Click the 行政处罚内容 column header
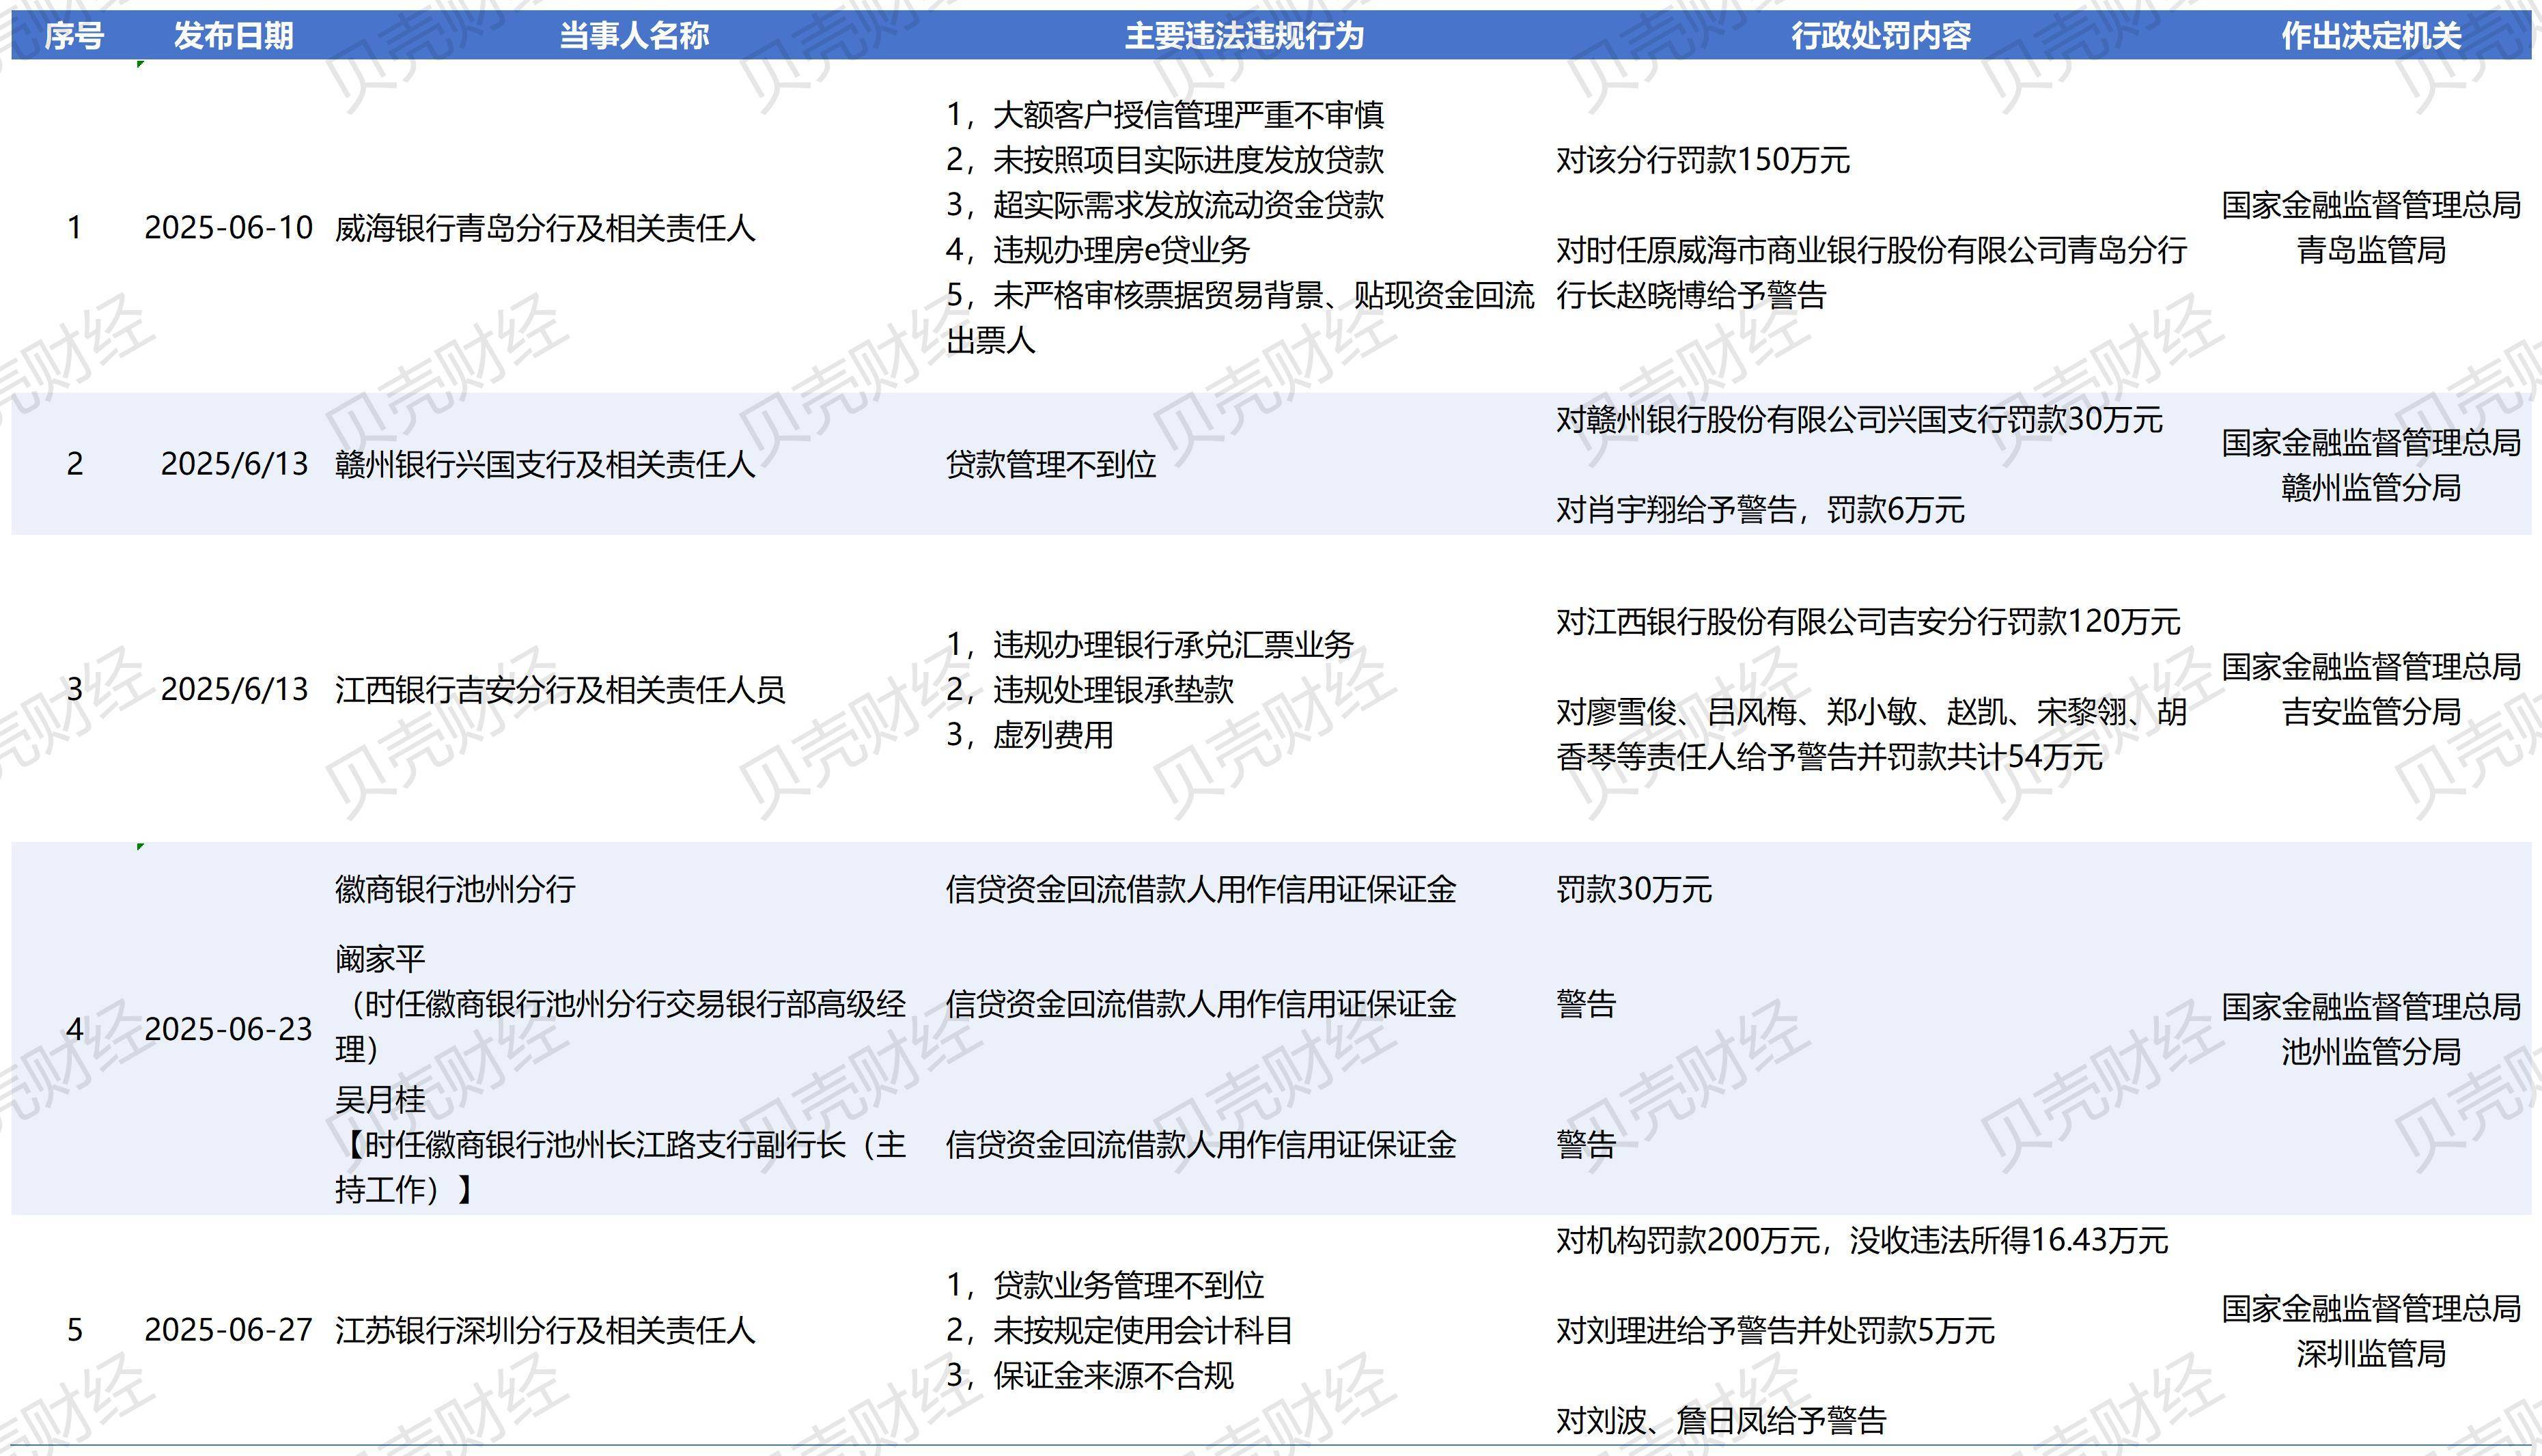 click(1881, 36)
